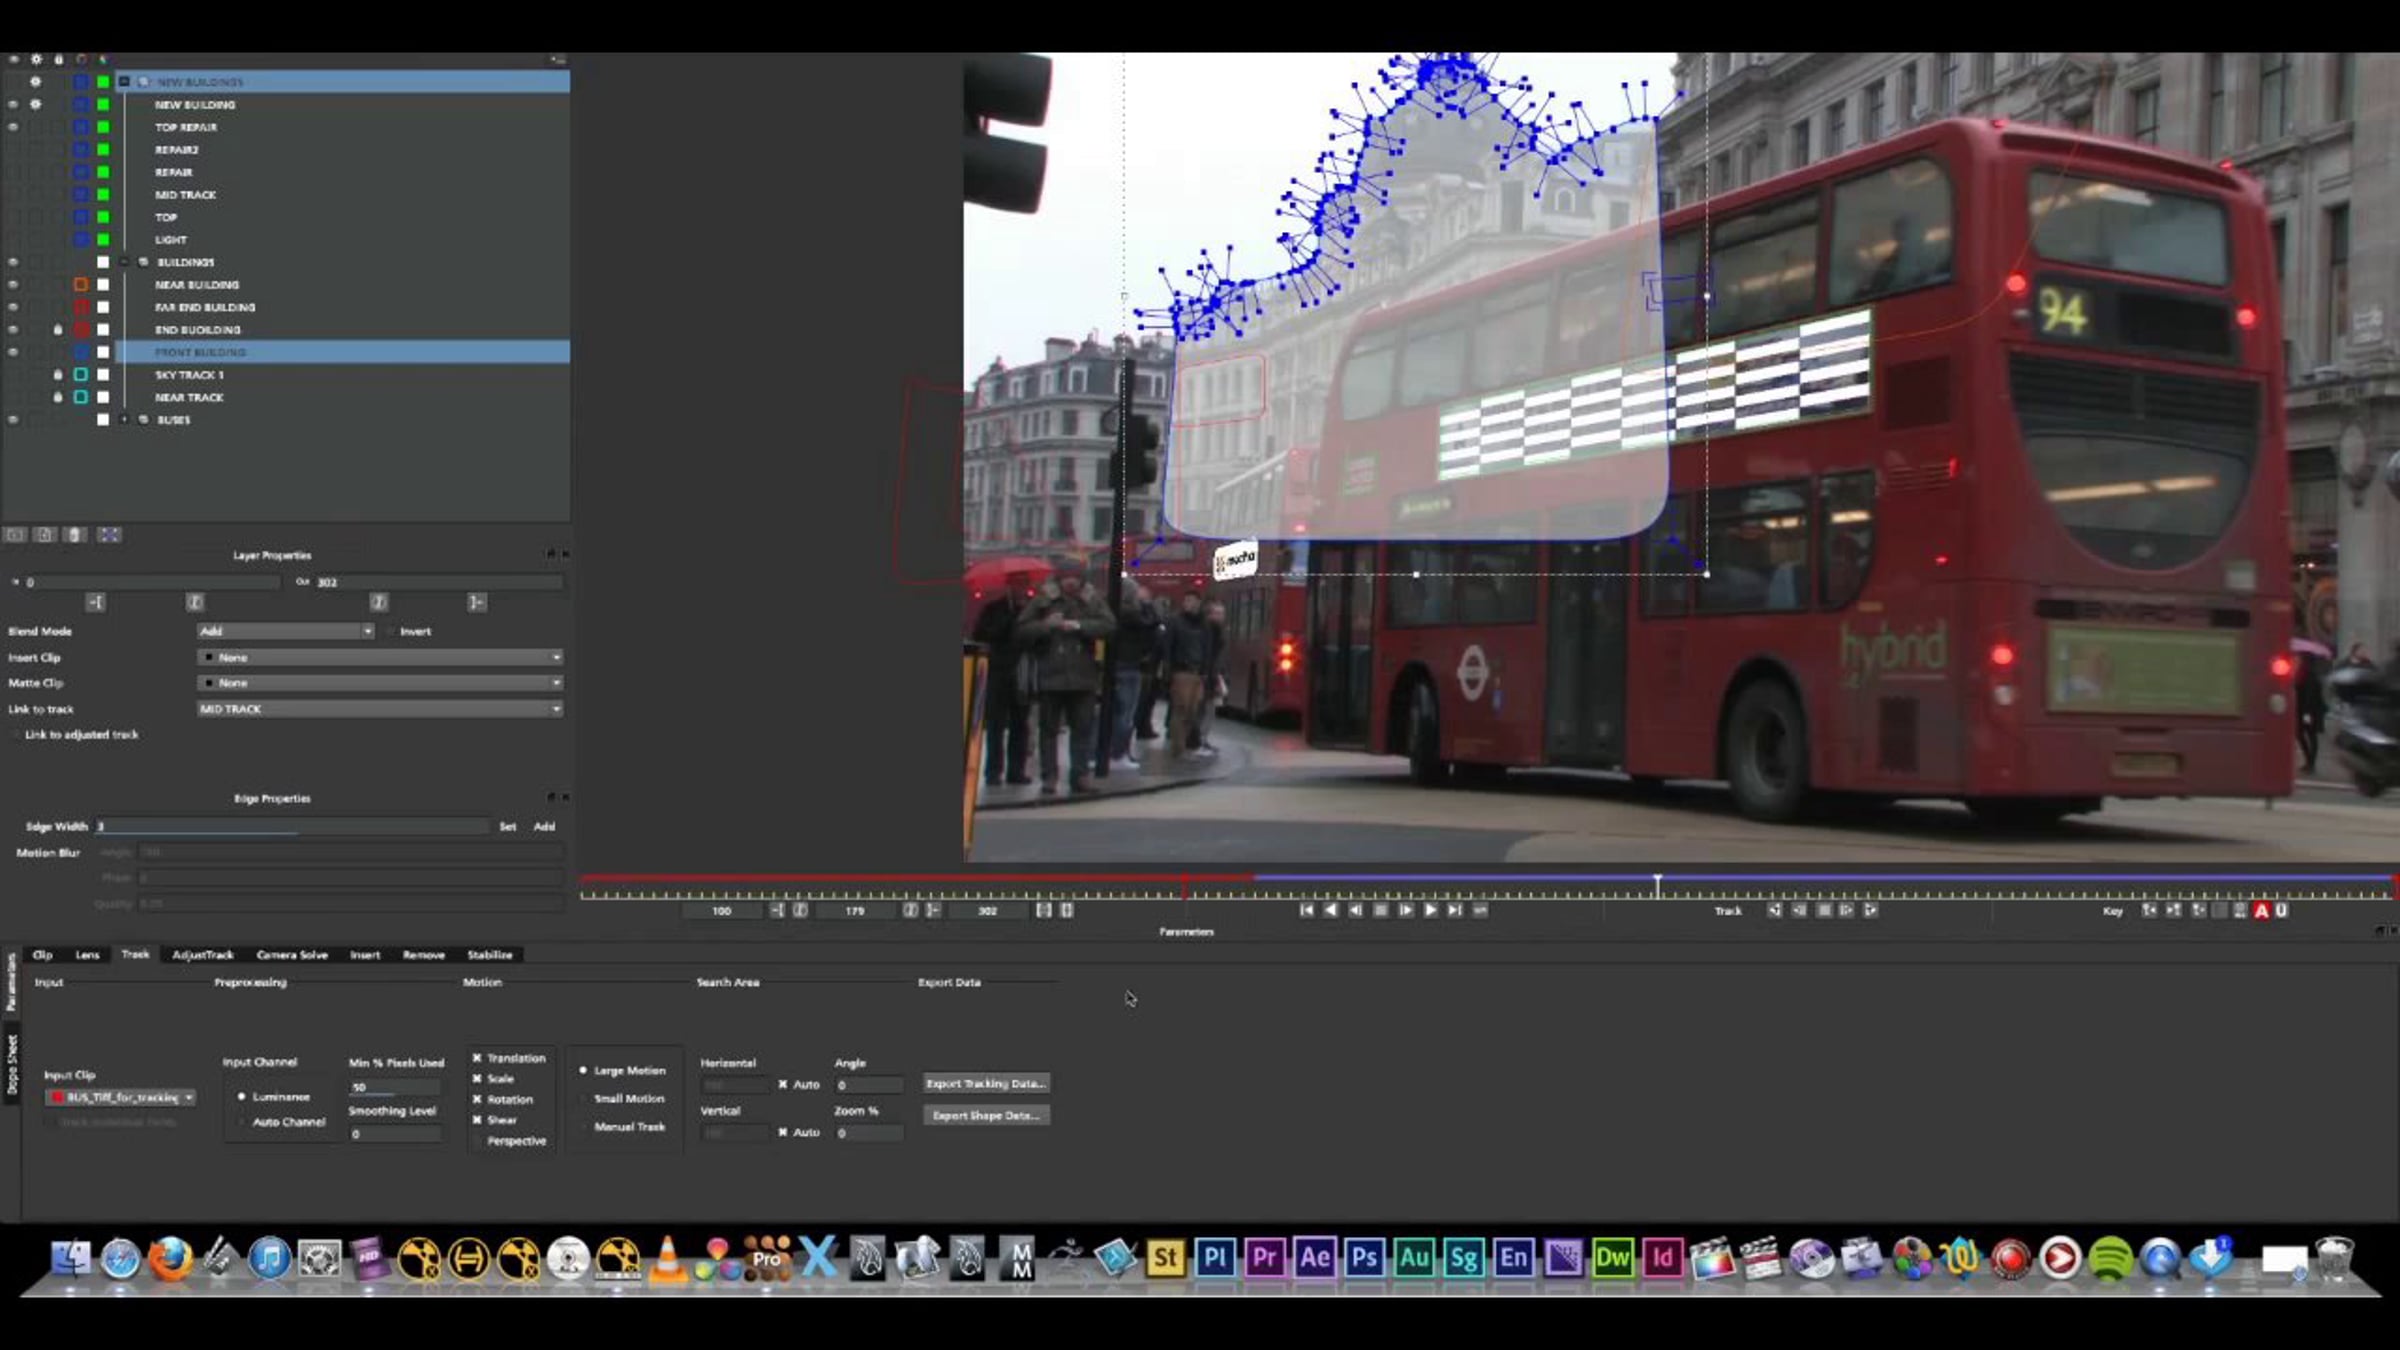Click the red color swatch on FAR END BUILDING
2400x1350 pixels.
pos(81,307)
